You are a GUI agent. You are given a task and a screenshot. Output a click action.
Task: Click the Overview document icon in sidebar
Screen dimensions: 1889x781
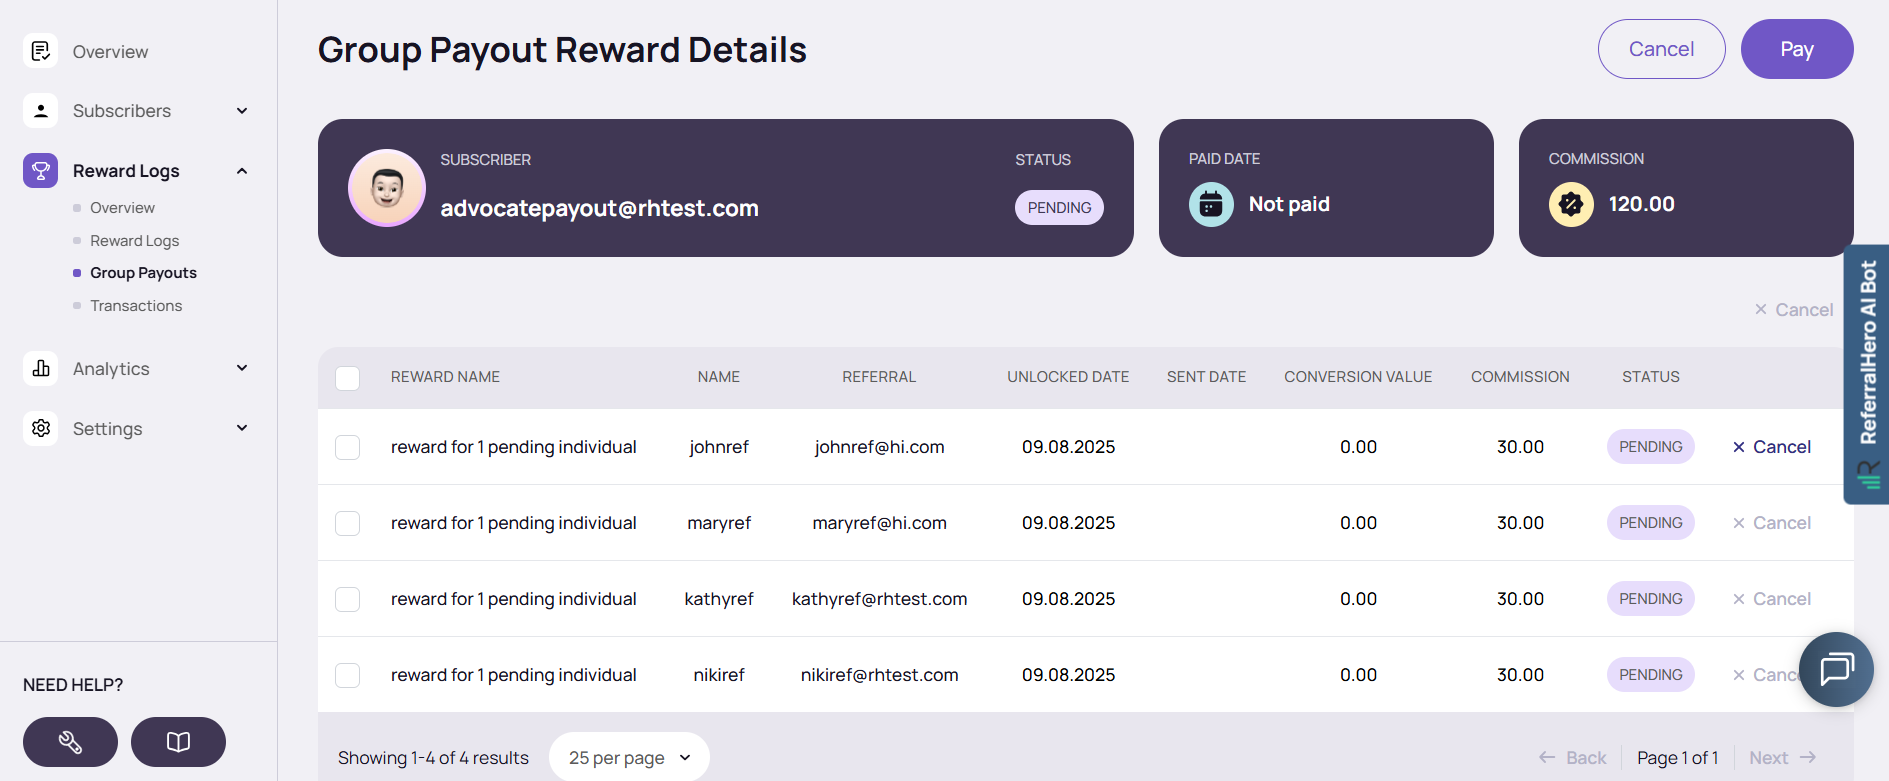pyautogui.click(x=40, y=51)
